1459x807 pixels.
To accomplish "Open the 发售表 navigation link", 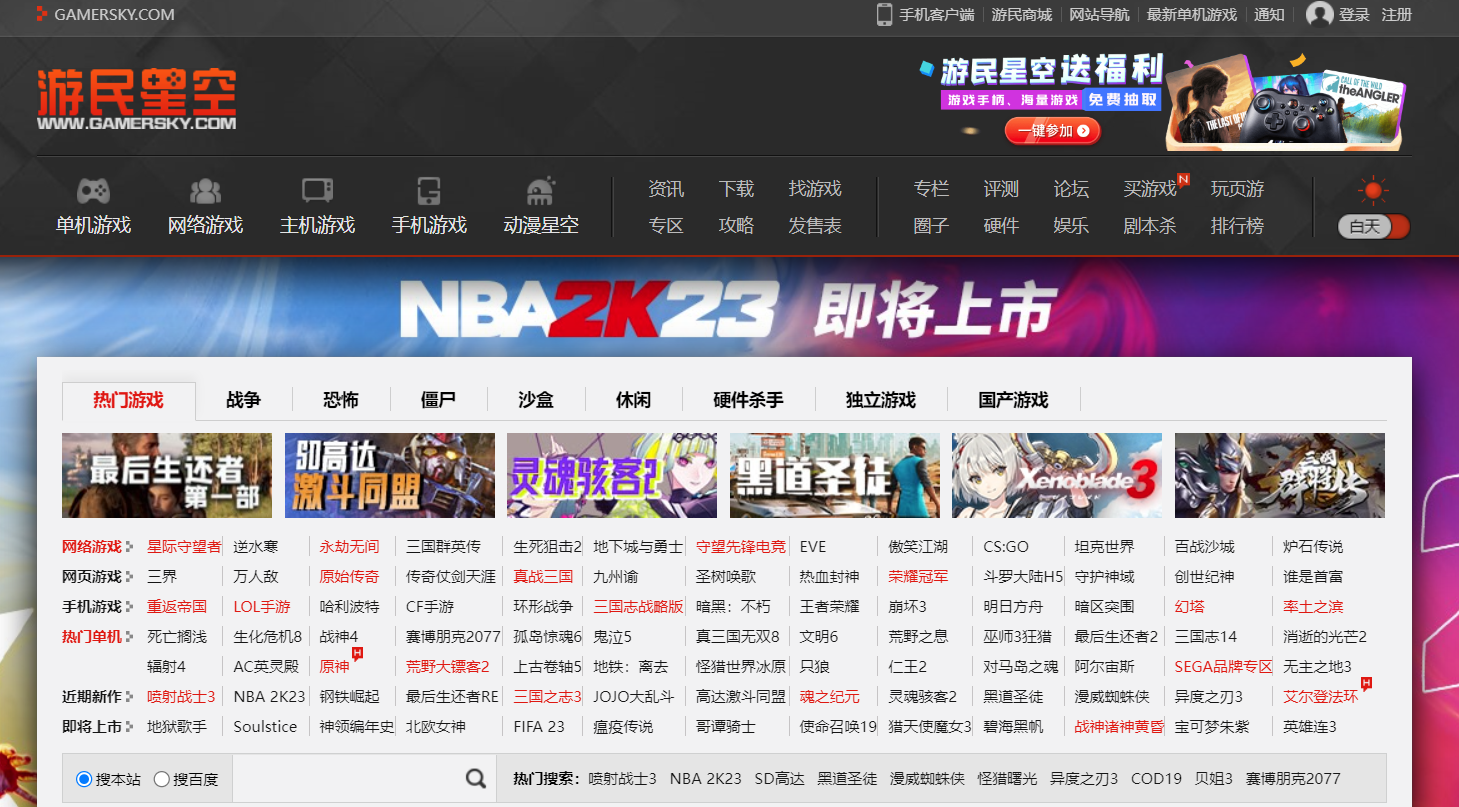I will coord(815,226).
